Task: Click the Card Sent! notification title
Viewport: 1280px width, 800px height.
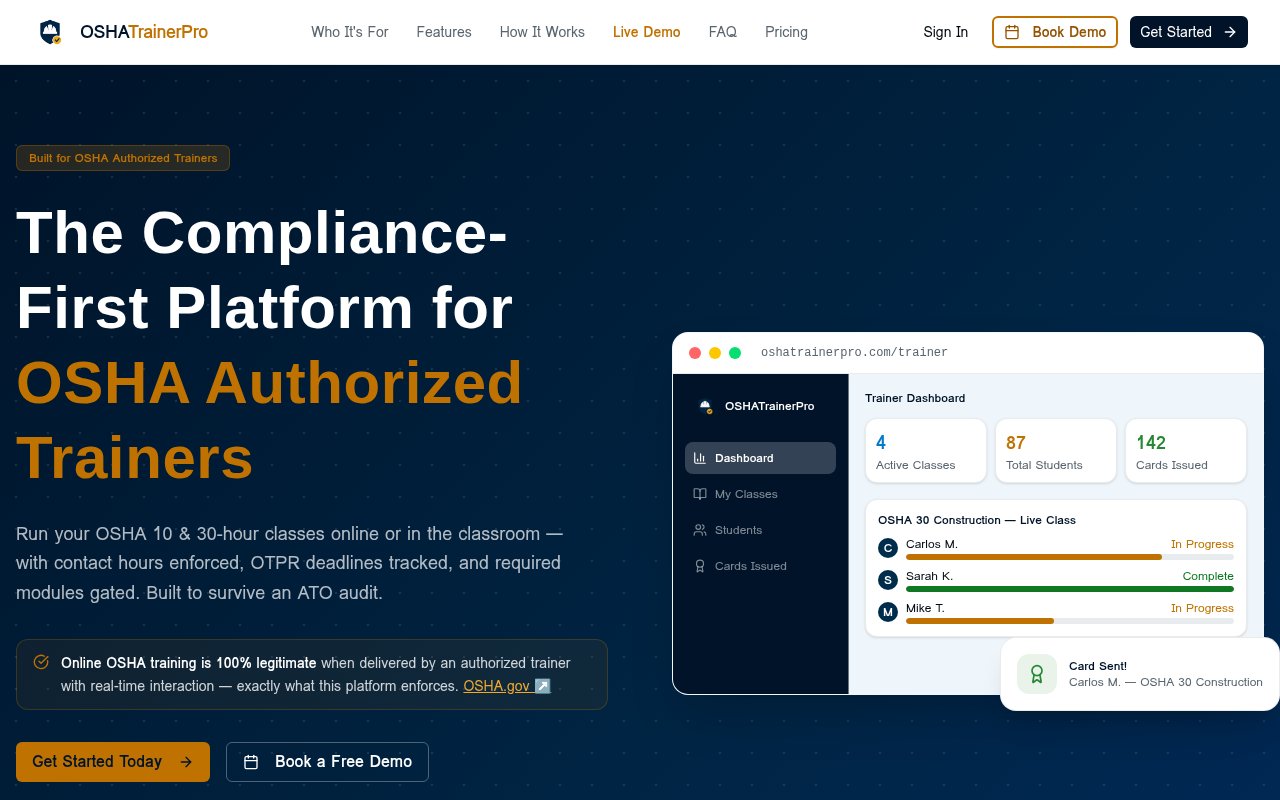Action: tap(1098, 666)
